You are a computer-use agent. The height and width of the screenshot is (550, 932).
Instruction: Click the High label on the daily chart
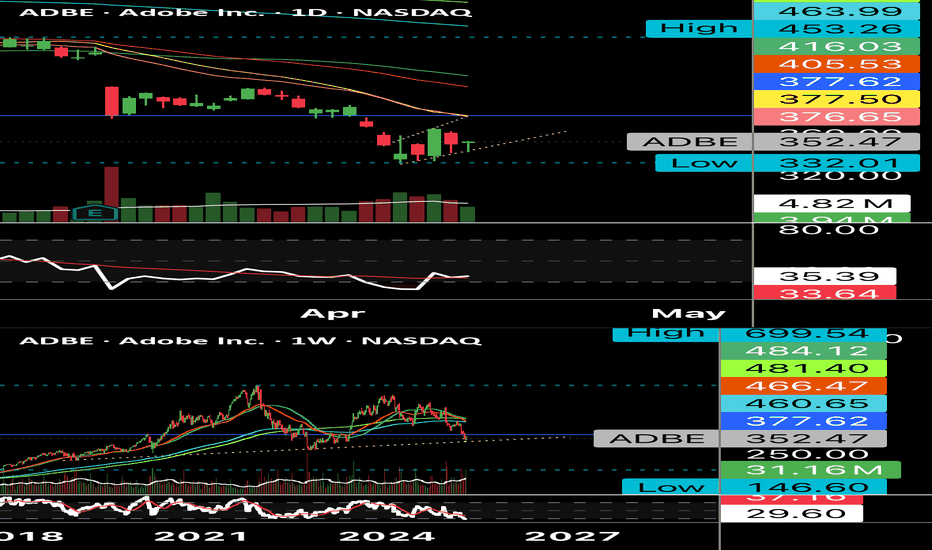point(699,29)
